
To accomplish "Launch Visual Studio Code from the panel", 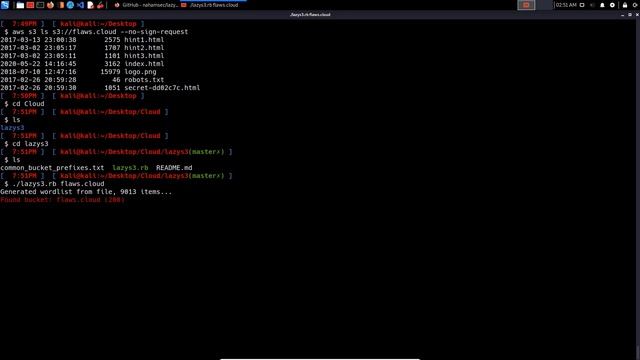I will click(80, 5).
